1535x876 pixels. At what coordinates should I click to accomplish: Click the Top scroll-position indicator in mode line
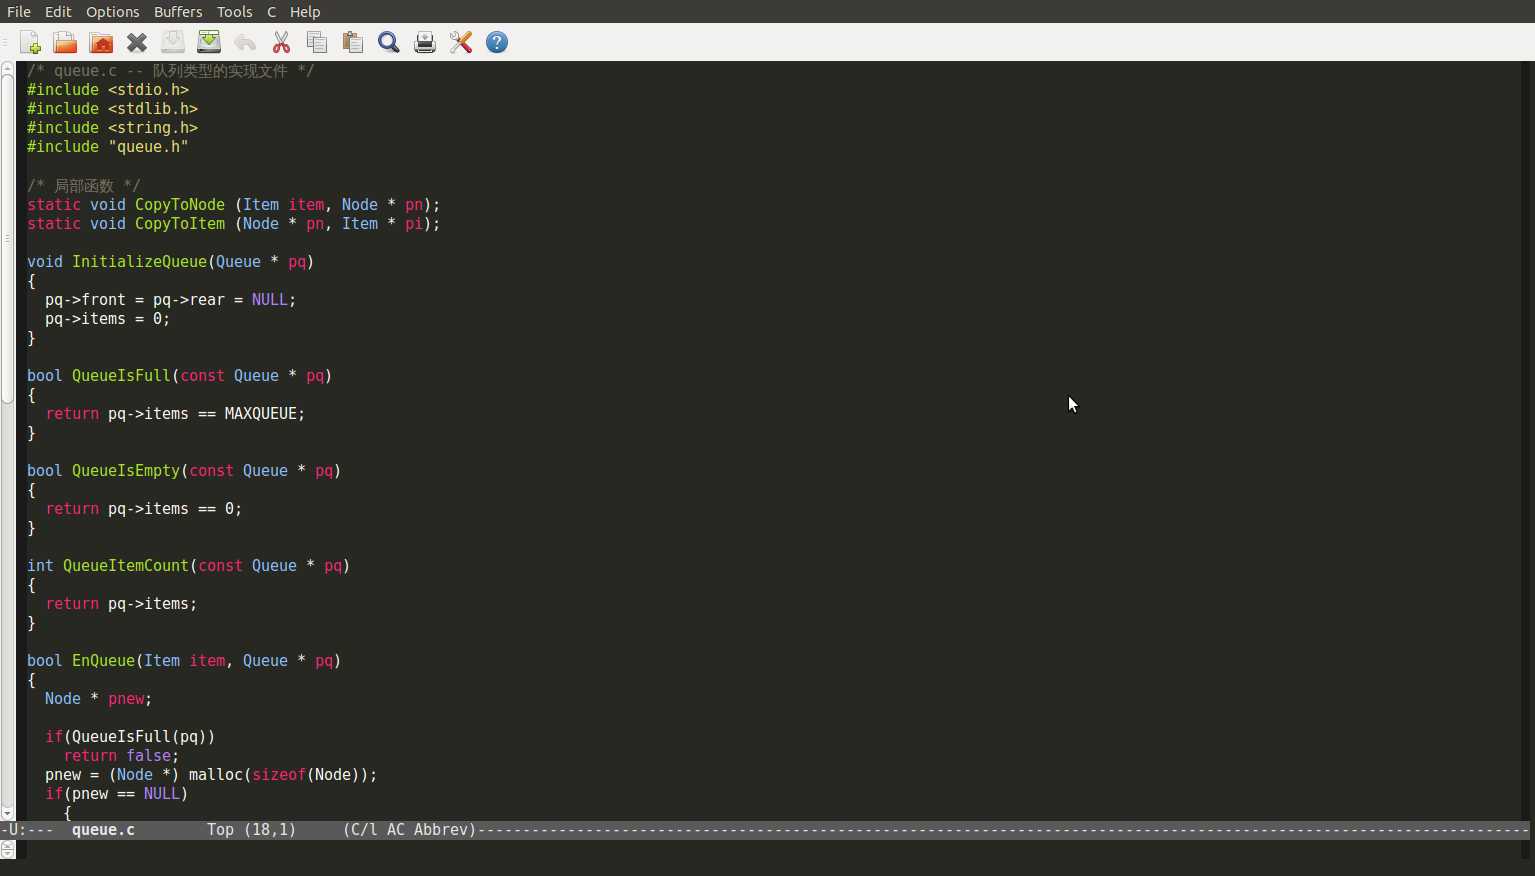(x=220, y=830)
